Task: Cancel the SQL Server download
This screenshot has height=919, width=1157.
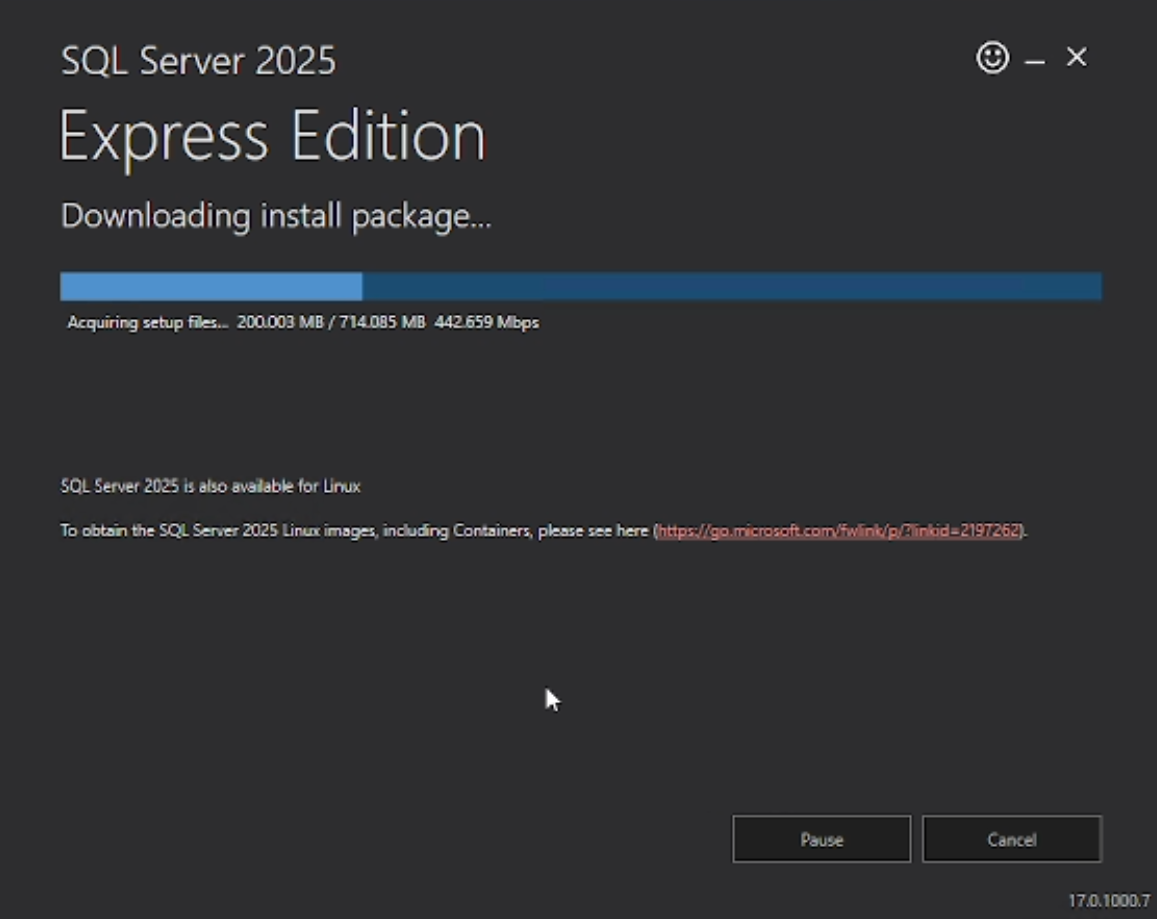Action: (1011, 839)
